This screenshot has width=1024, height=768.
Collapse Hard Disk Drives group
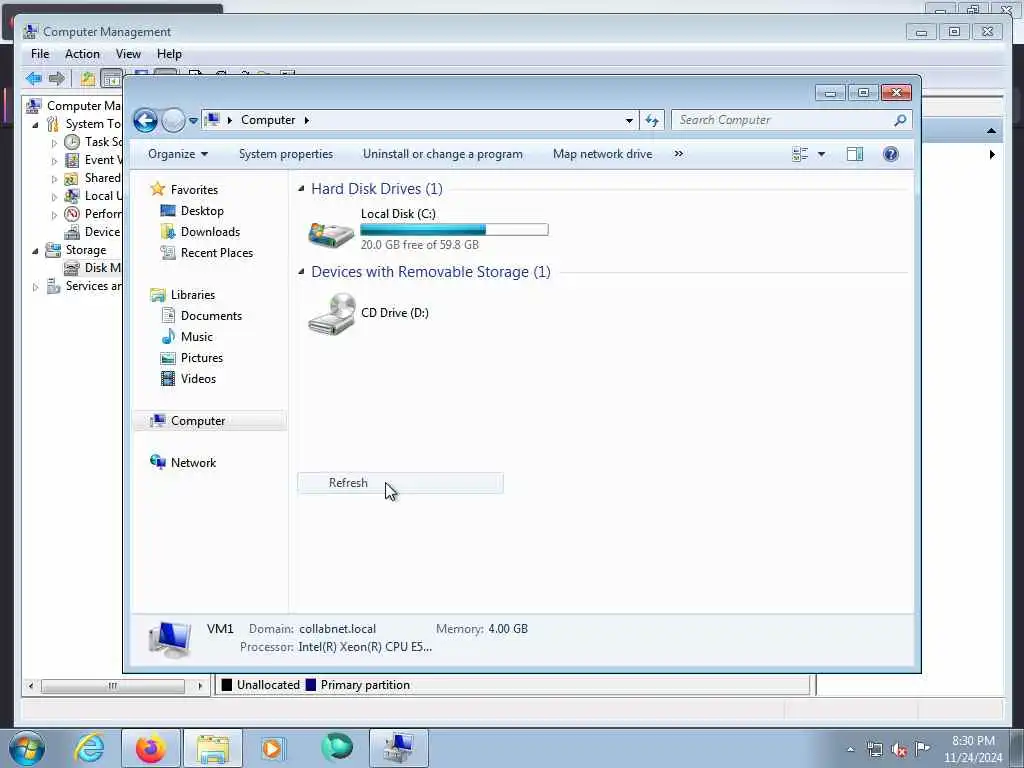pos(301,189)
